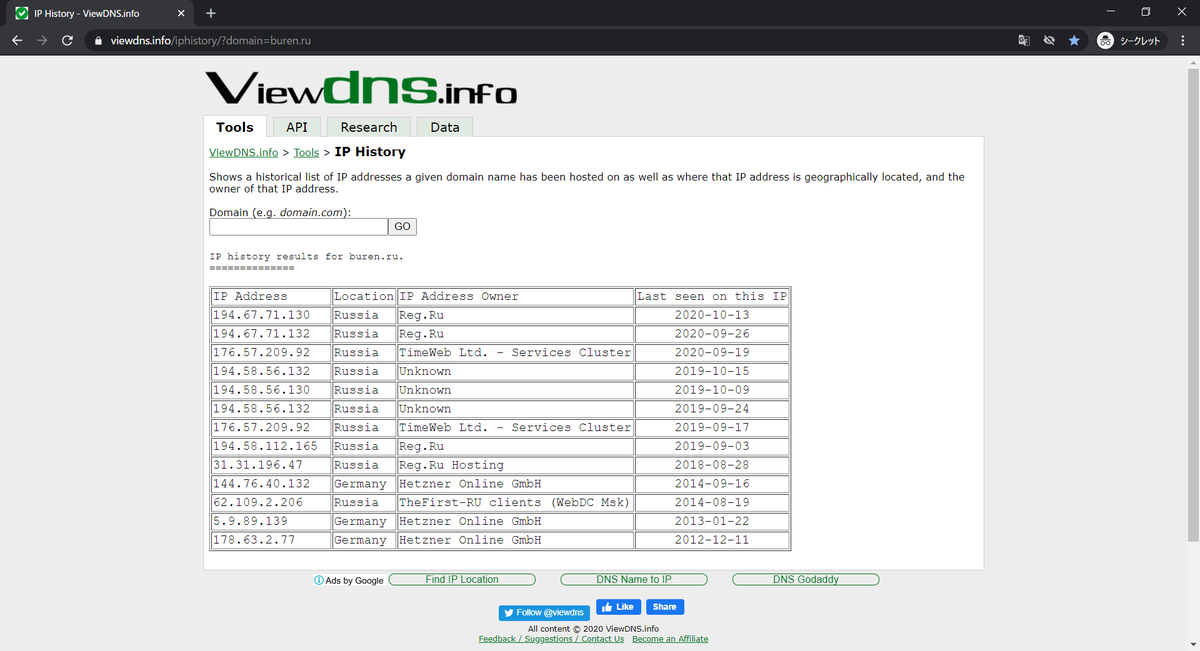Reload the page with the refresh icon
This screenshot has height=651, width=1200.
coord(67,41)
